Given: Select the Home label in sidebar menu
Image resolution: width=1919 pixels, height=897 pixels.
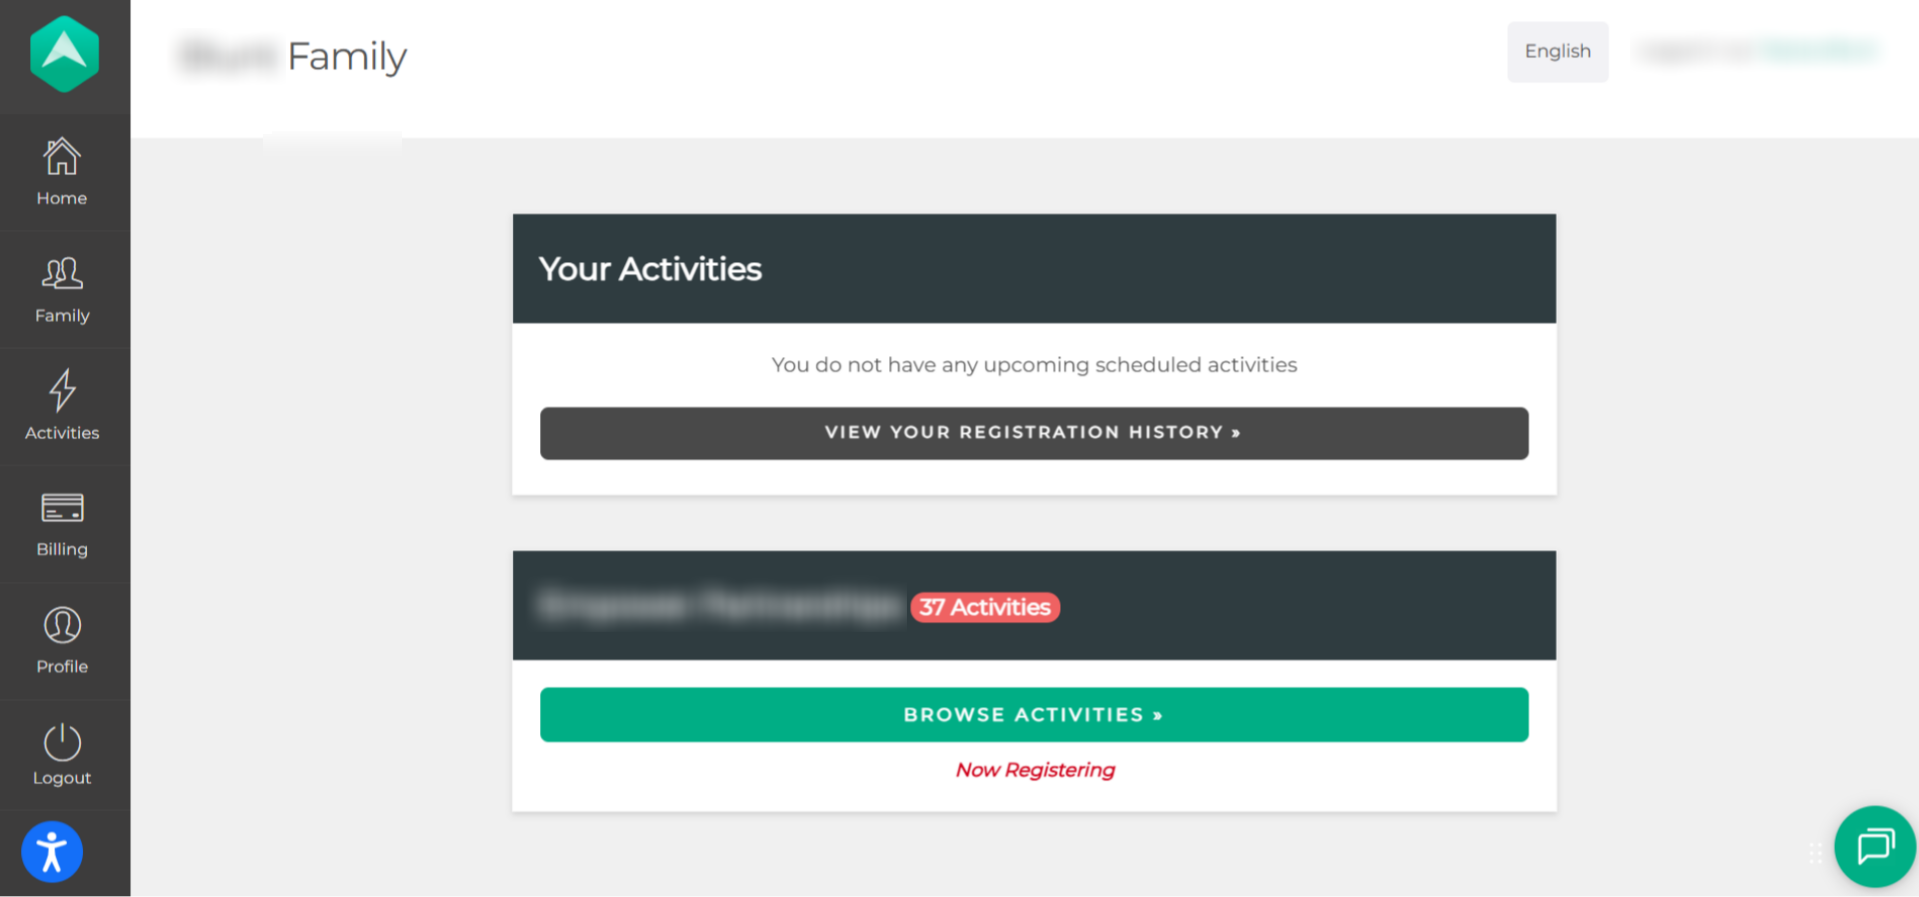Looking at the screenshot, I should pyautogui.click(x=62, y=198).
